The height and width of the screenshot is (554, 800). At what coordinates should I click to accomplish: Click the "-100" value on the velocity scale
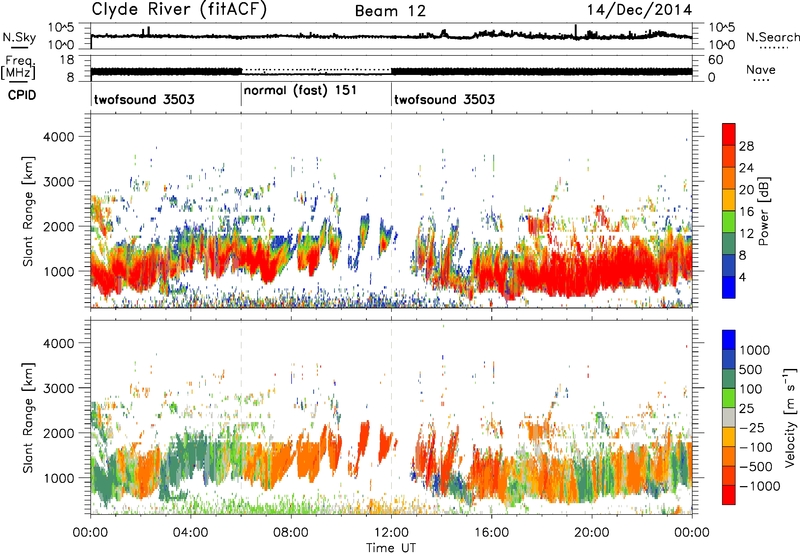(755, 447)
